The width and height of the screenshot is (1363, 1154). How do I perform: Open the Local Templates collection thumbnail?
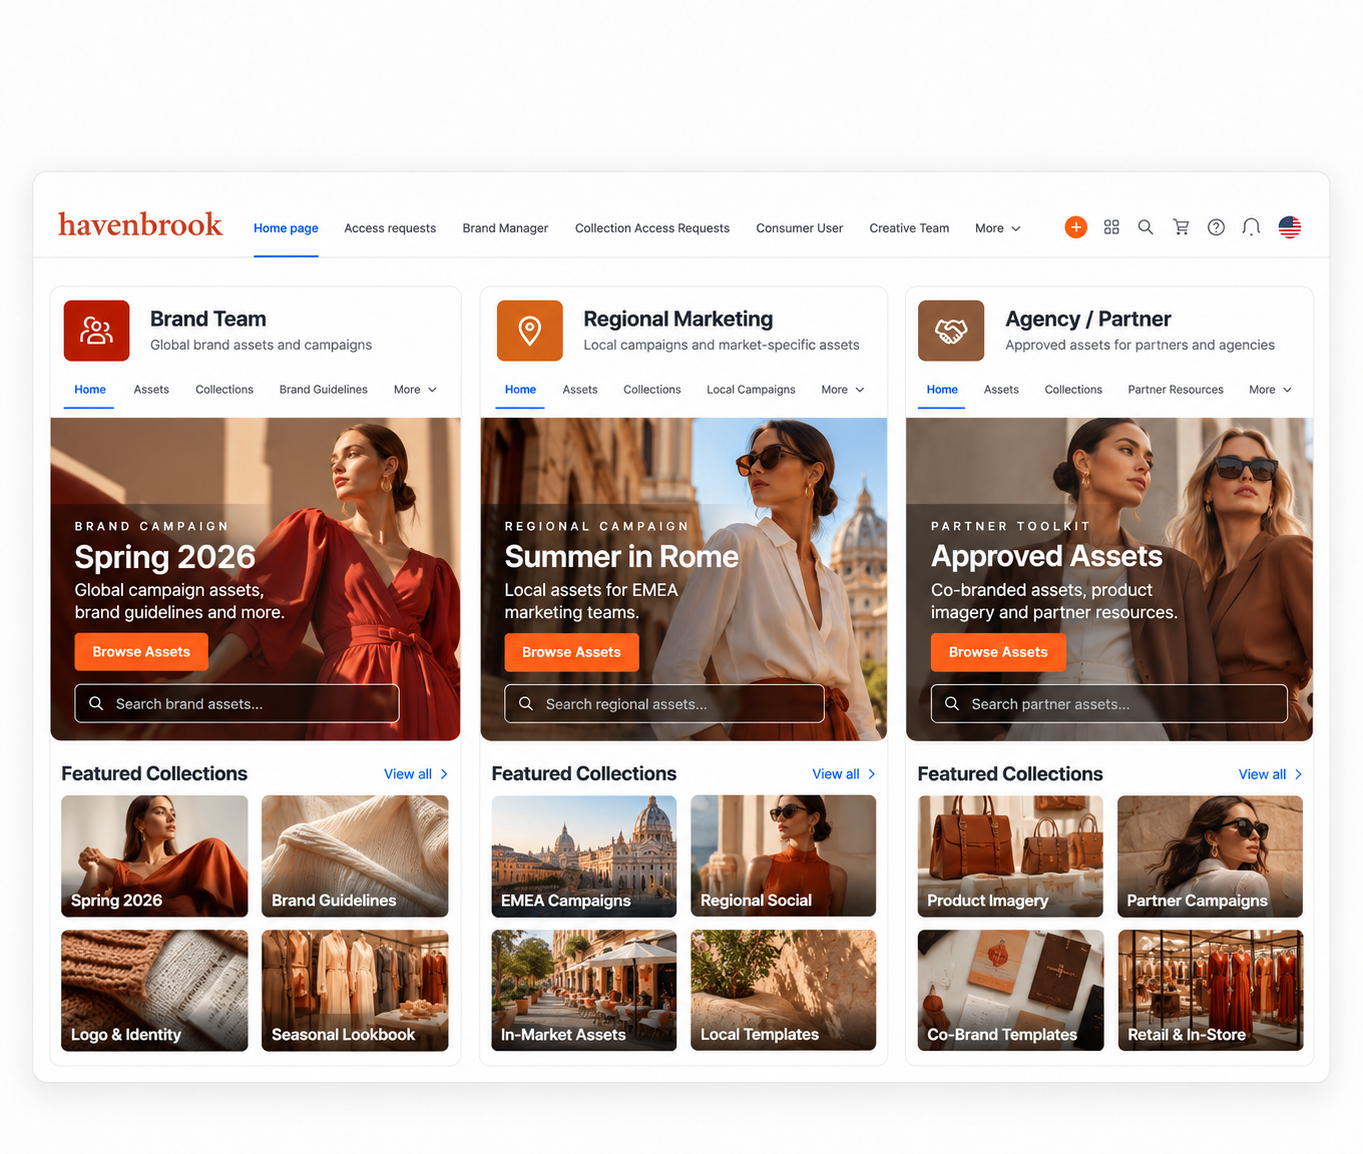tap(783, 990)
